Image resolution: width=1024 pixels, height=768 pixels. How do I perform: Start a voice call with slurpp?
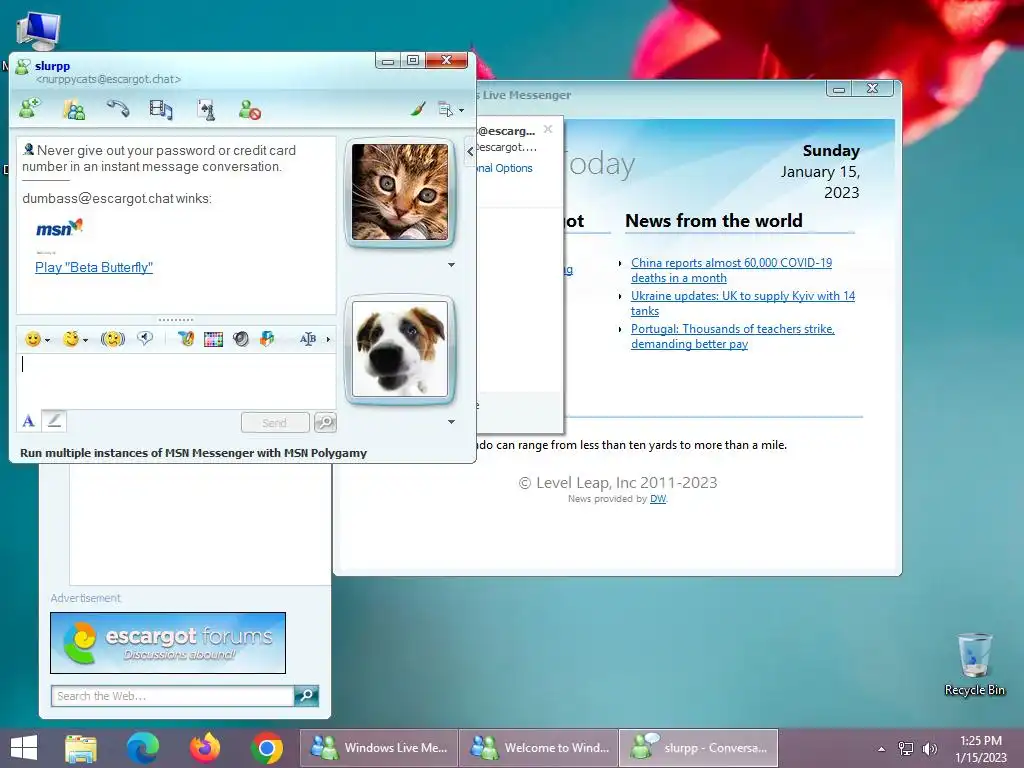pyautogui.click(x=118, y=108)
